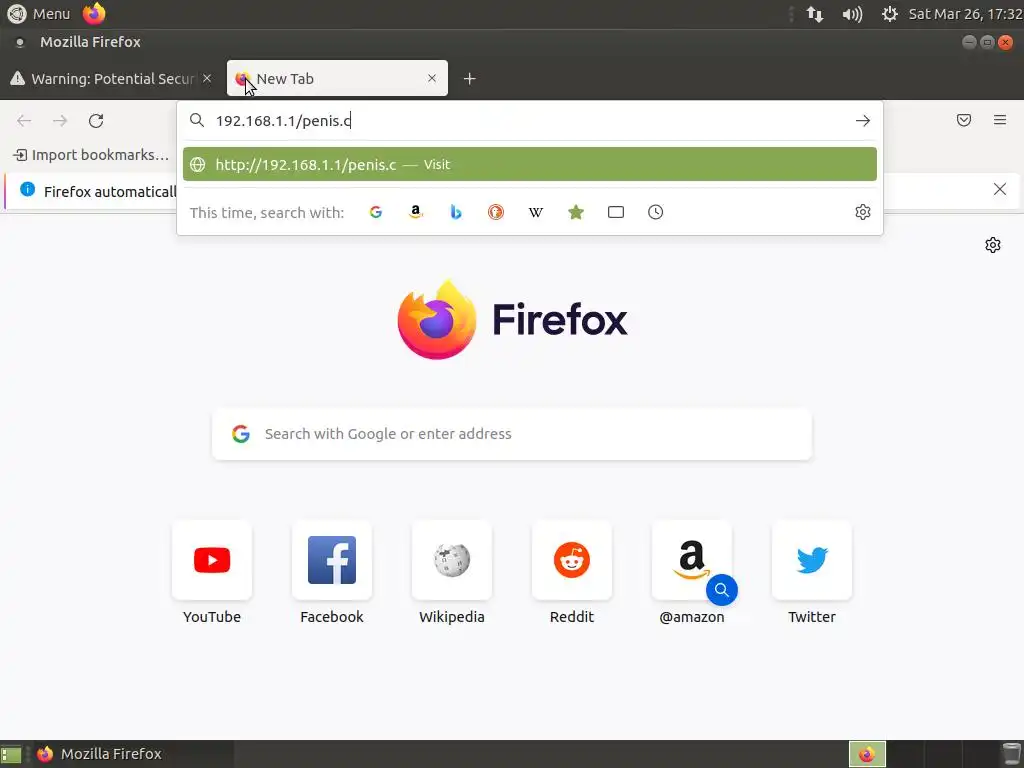Image resolution: width=1024 pixels, height=768 pixels.
Task: Search this time with Bing icon
Action: click(456, 212)
